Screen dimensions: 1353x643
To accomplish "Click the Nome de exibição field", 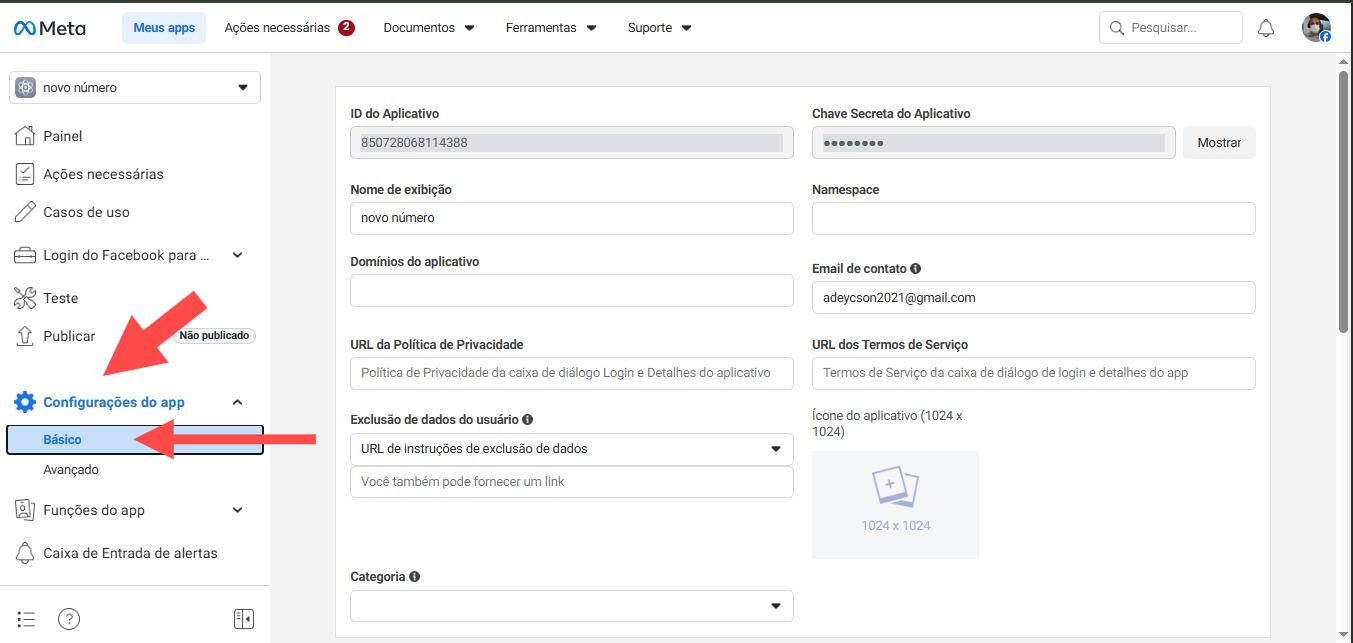I will [x=572, y=218].
